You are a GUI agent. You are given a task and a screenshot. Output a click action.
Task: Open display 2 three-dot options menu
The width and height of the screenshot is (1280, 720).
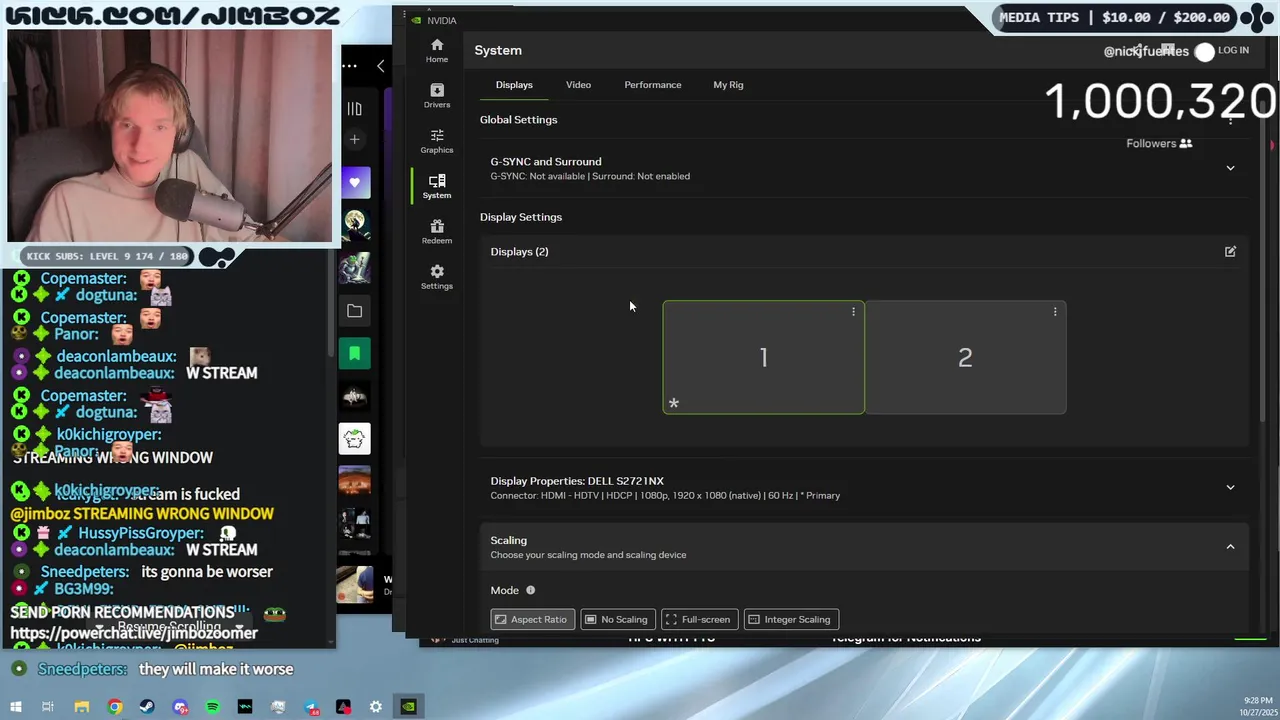pos(1055,312)
